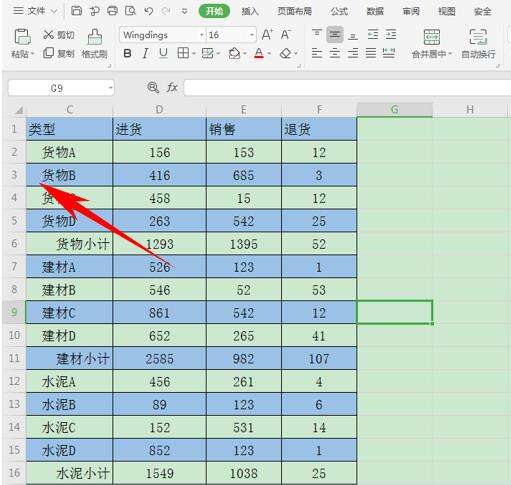Image resolution: width=511 pixels, height=485 pixels.
Task: Click the Cut scissors icon
Action: (x=48, y=34)
